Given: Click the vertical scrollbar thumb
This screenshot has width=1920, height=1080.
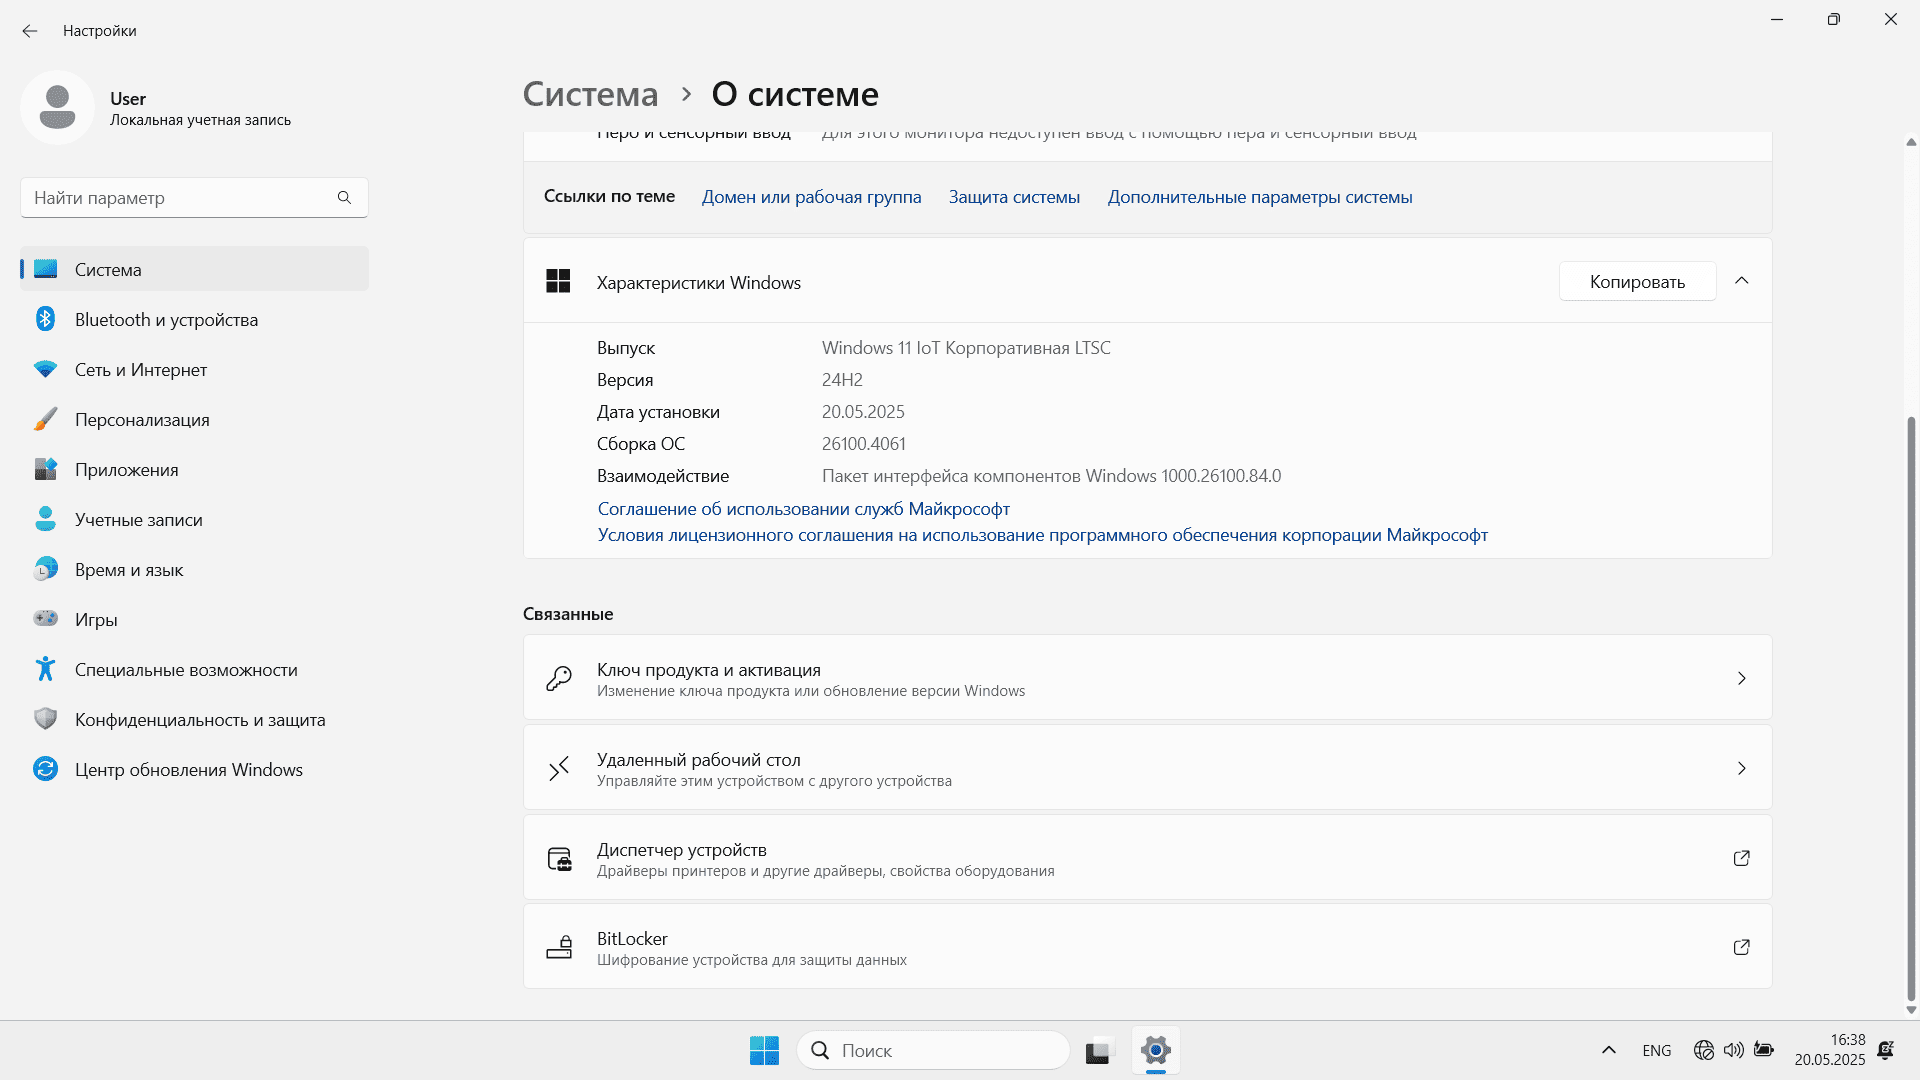Looking at the screenshot, I should tap(1911, 708).
